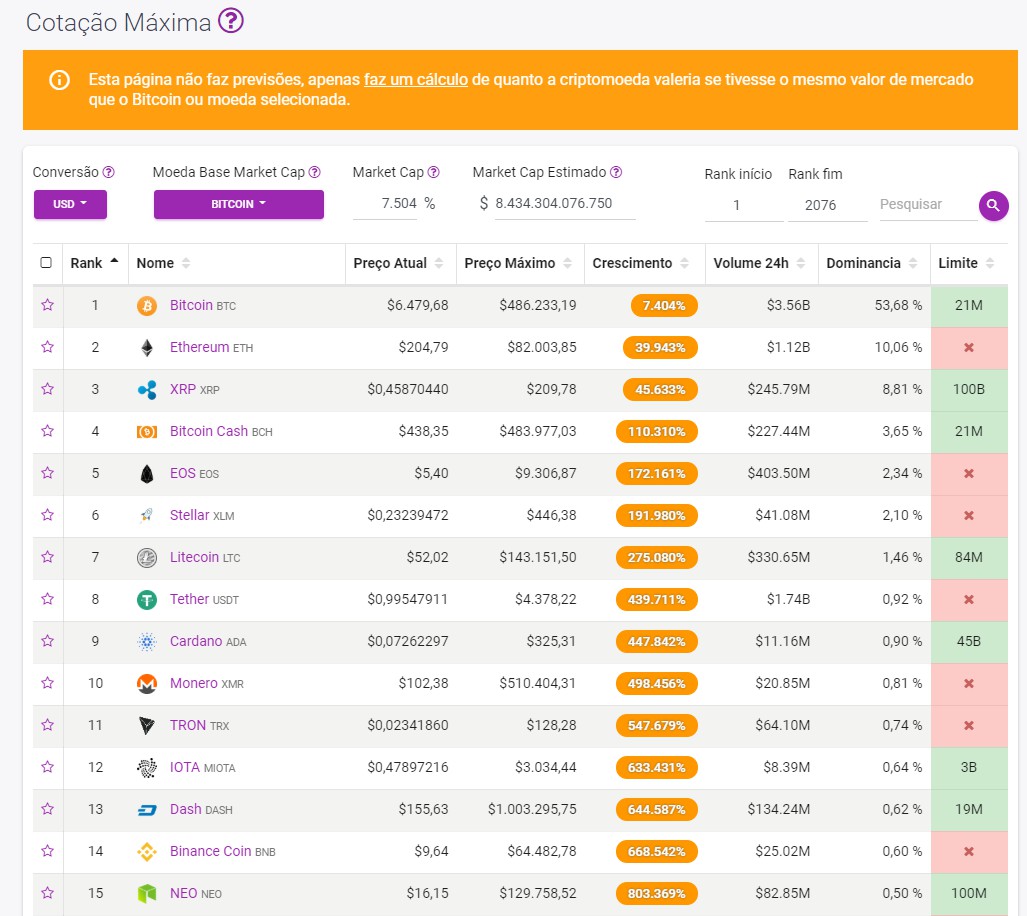The width and height of the screenshot is (1027, 916).
Task: Sort by Preço Atual column
Action: [x=401, y=263]
